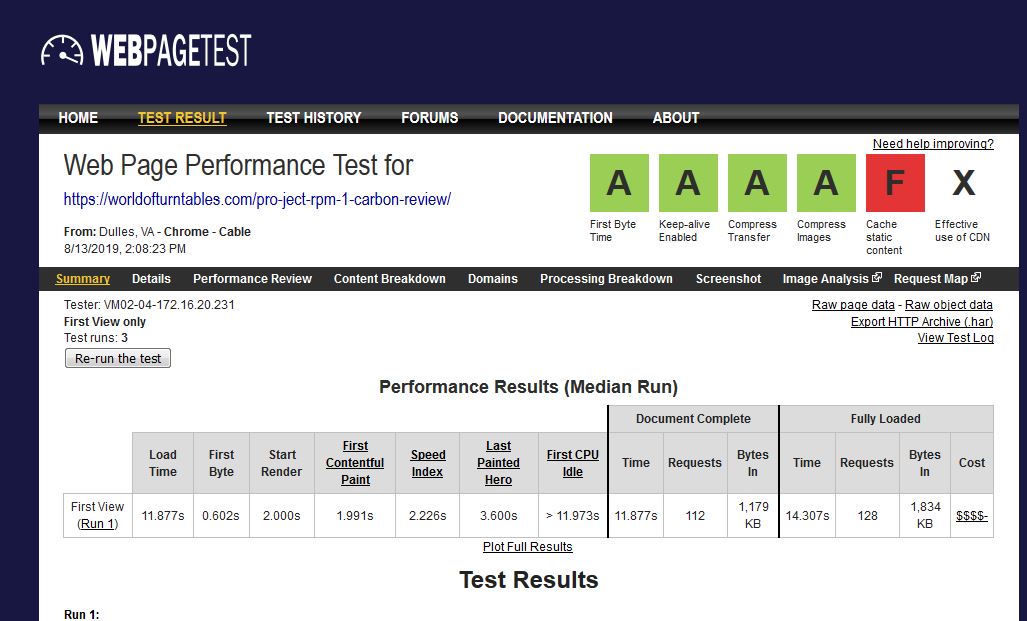1027x621 pixels.
Task: Click the Effective use of CDN X grade
Action: point(963,184)
